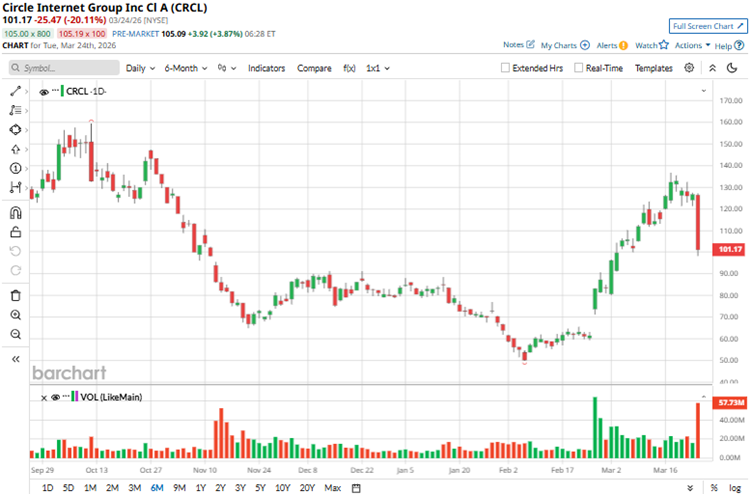Select the trend line drawing tool
The width and height of the screenshot is (752, 494).
point(15,91)
